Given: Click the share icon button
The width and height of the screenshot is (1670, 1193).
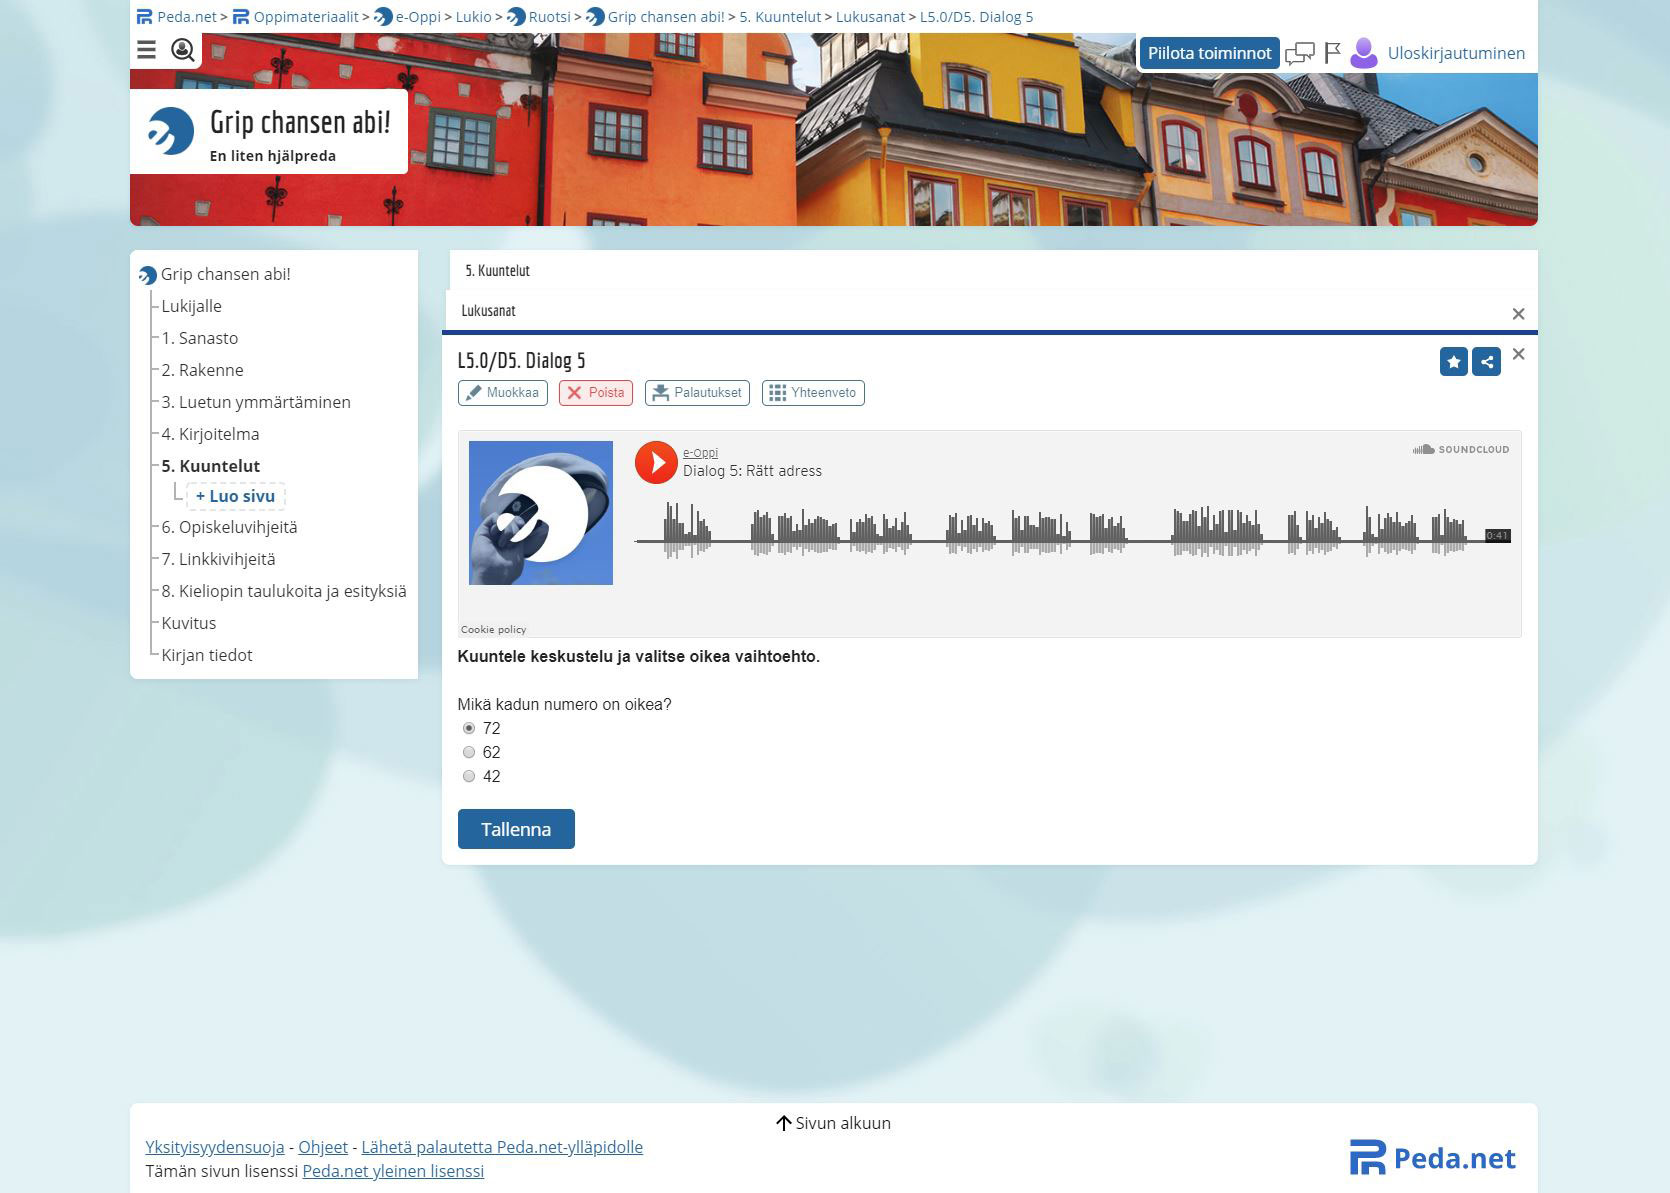Looking at the screenshot, I should (1486, 362).
